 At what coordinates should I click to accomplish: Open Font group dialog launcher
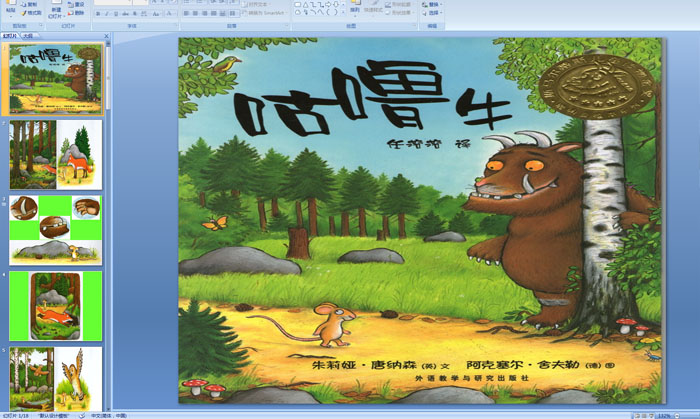click(x=175, y=26)
